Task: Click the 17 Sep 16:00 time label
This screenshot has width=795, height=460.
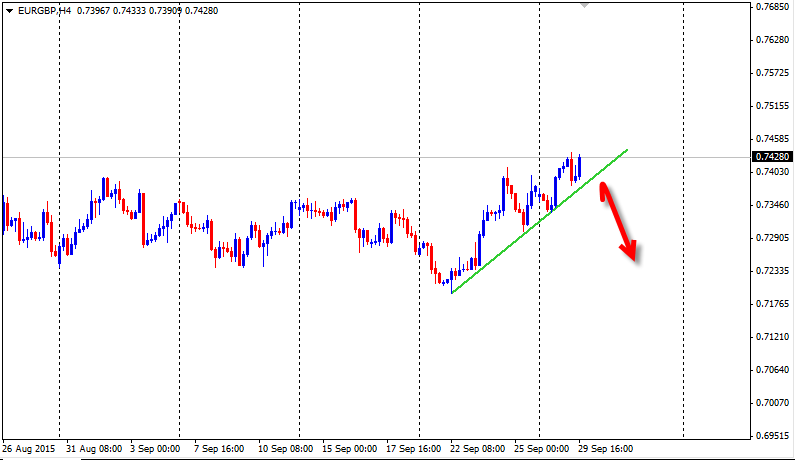Action: [x=414, y=449]
